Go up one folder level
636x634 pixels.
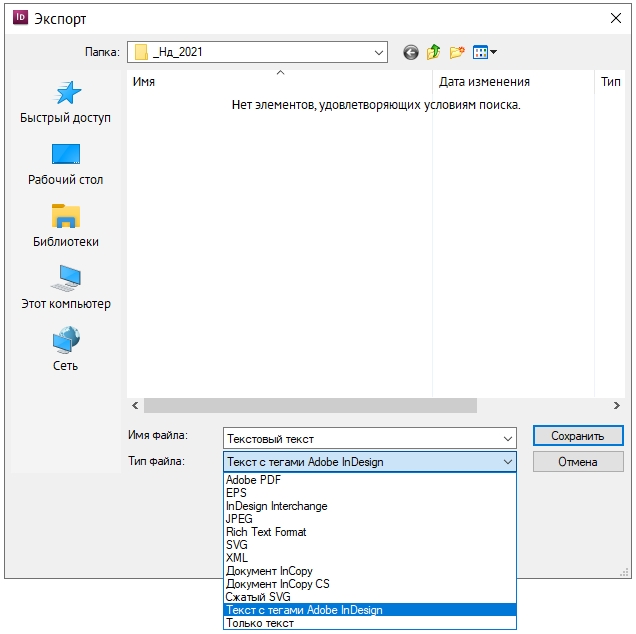coord(434,52)
